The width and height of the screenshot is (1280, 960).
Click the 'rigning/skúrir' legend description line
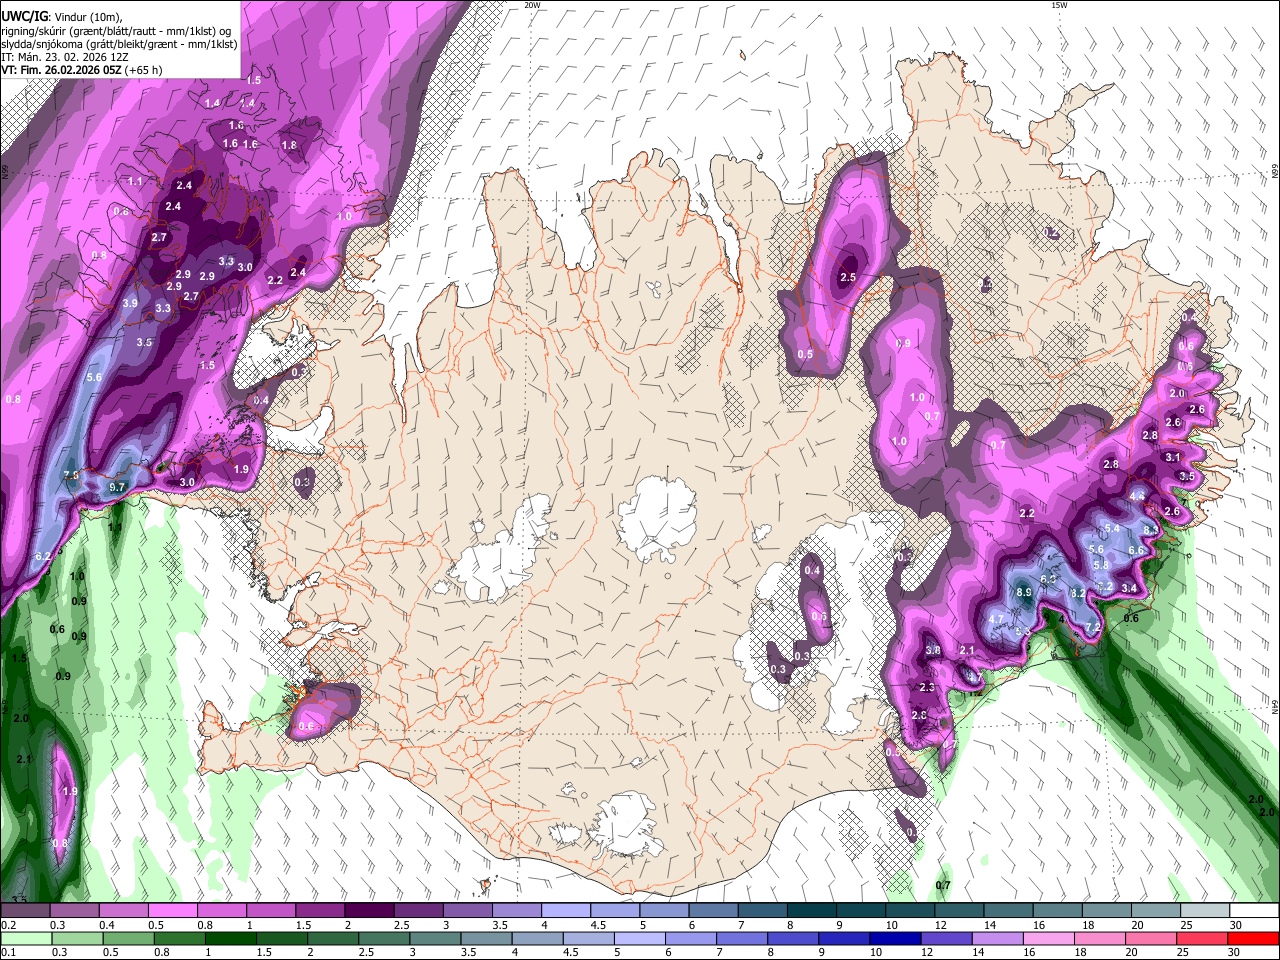116,31
